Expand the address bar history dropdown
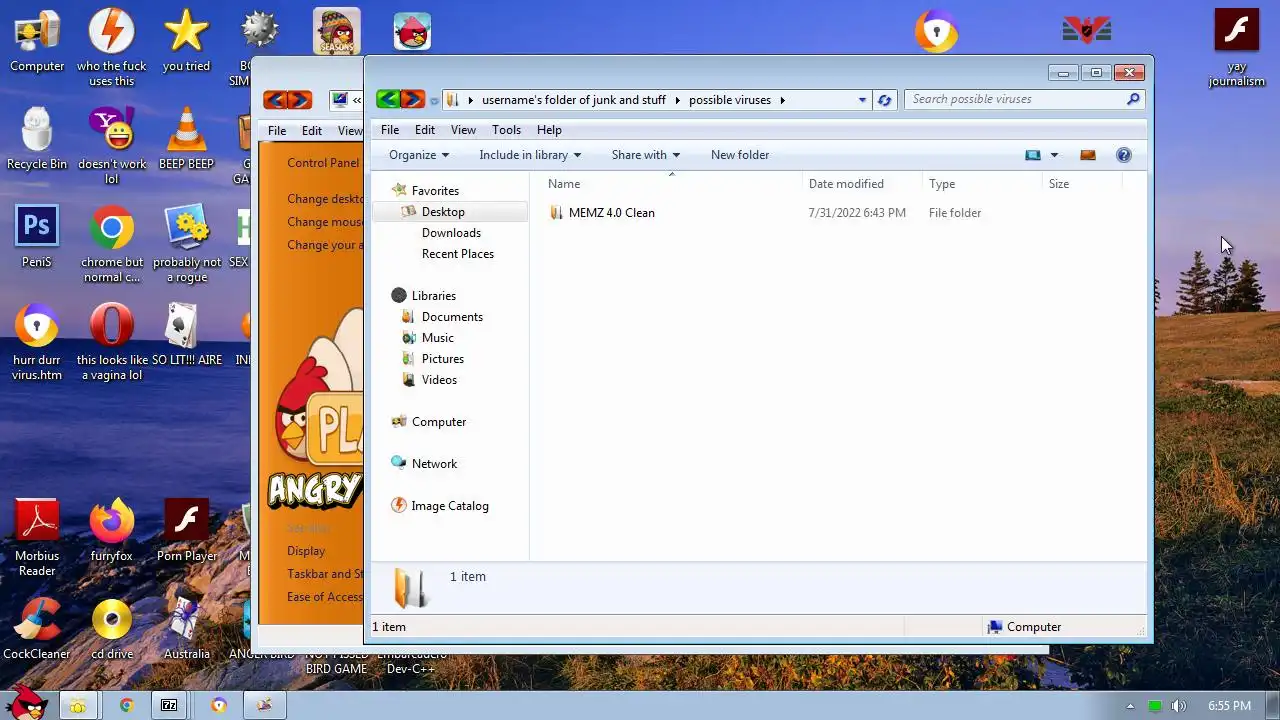The image size is (1280, 720). [x=862, y=100]
